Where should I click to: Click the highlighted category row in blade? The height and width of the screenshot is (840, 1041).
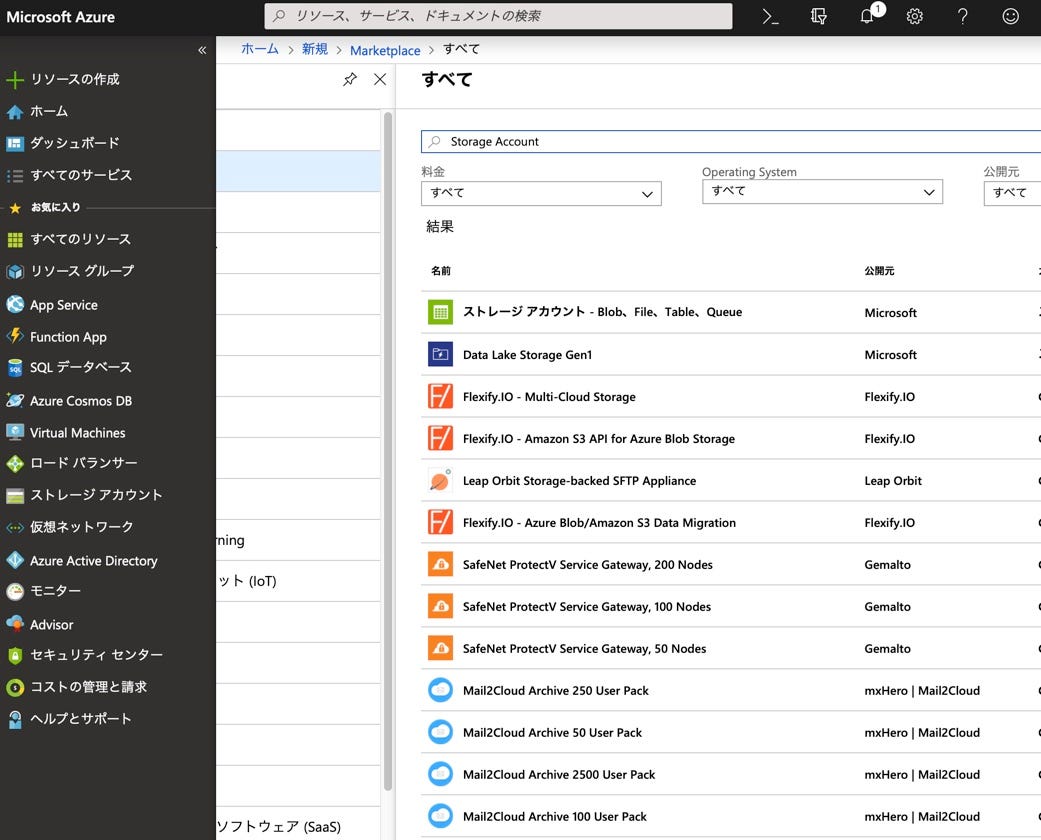pos(298,171)
